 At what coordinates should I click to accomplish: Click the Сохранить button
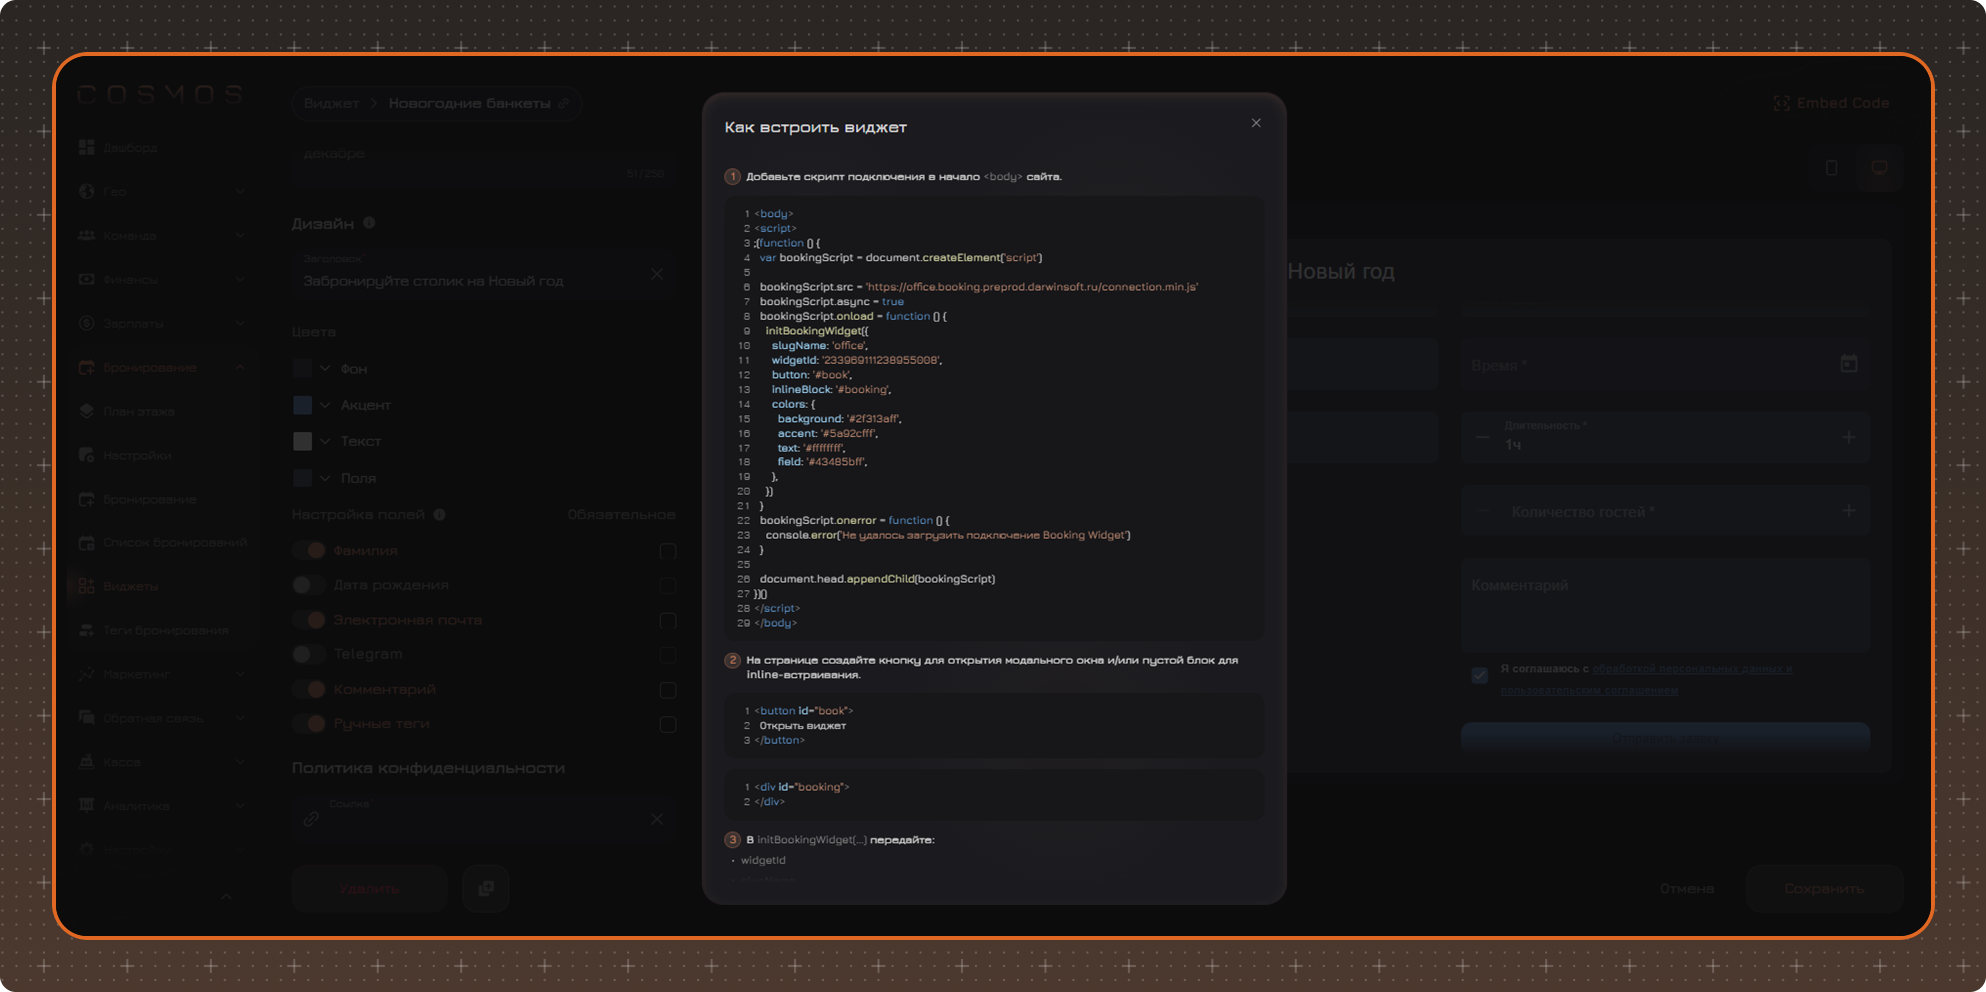click(1824, 888)
